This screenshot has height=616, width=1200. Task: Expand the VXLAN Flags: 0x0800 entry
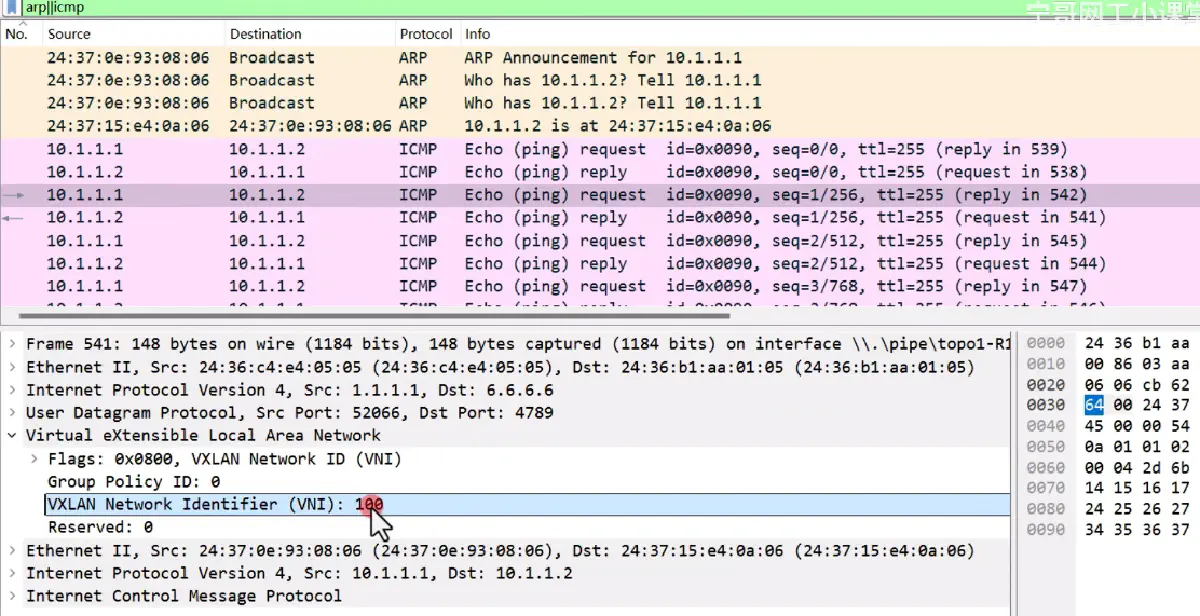34,459
